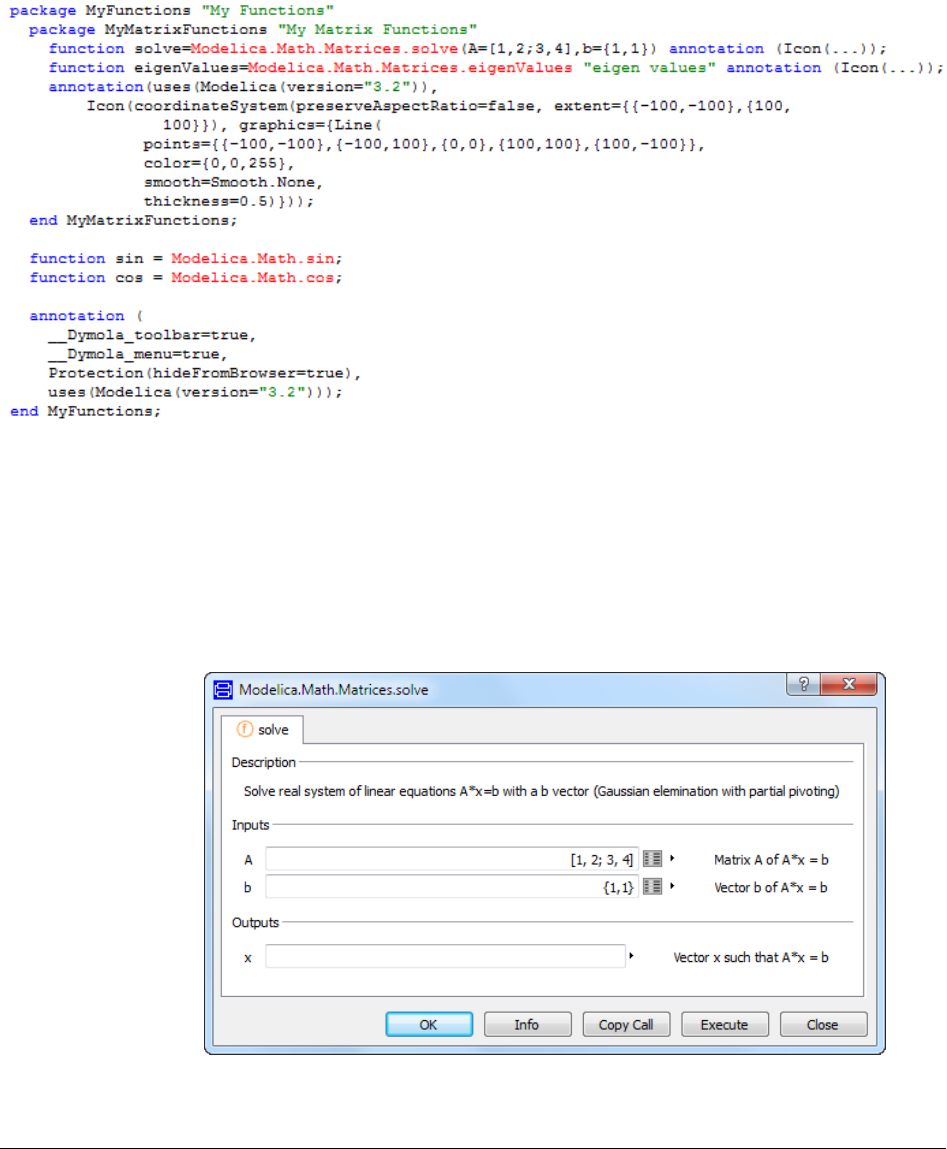Image resolution: width=947 pixels, height=1149 pixels.
Task: Click the smooth=Smooth.None line
Action: click(233, 182)
